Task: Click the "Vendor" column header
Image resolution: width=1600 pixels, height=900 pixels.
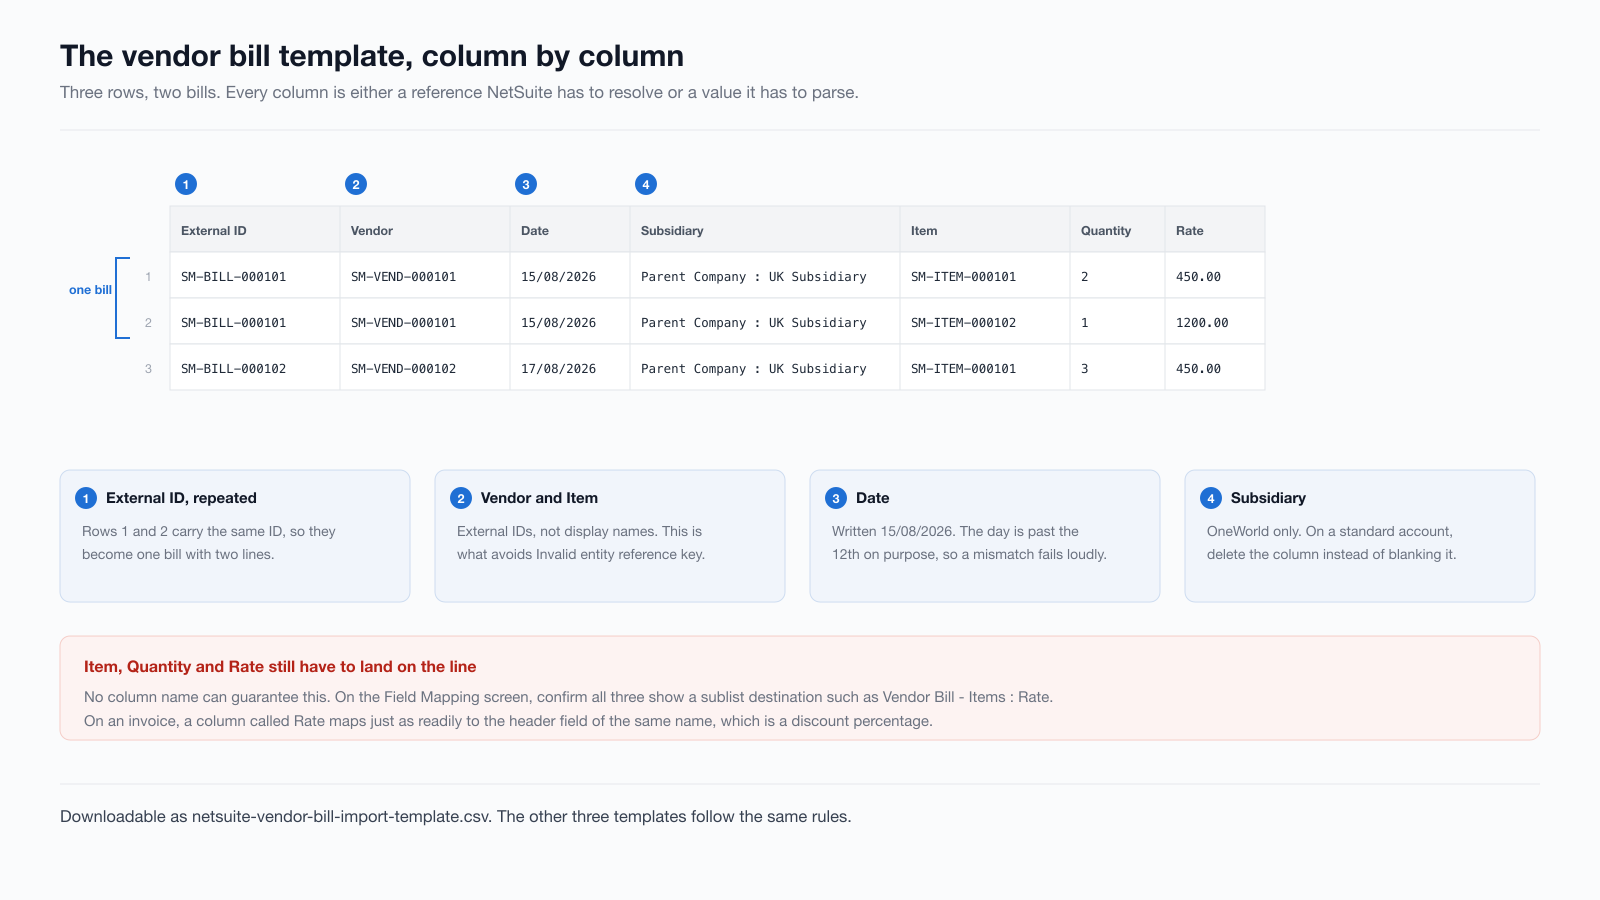Action: click(x=425, y=230)
